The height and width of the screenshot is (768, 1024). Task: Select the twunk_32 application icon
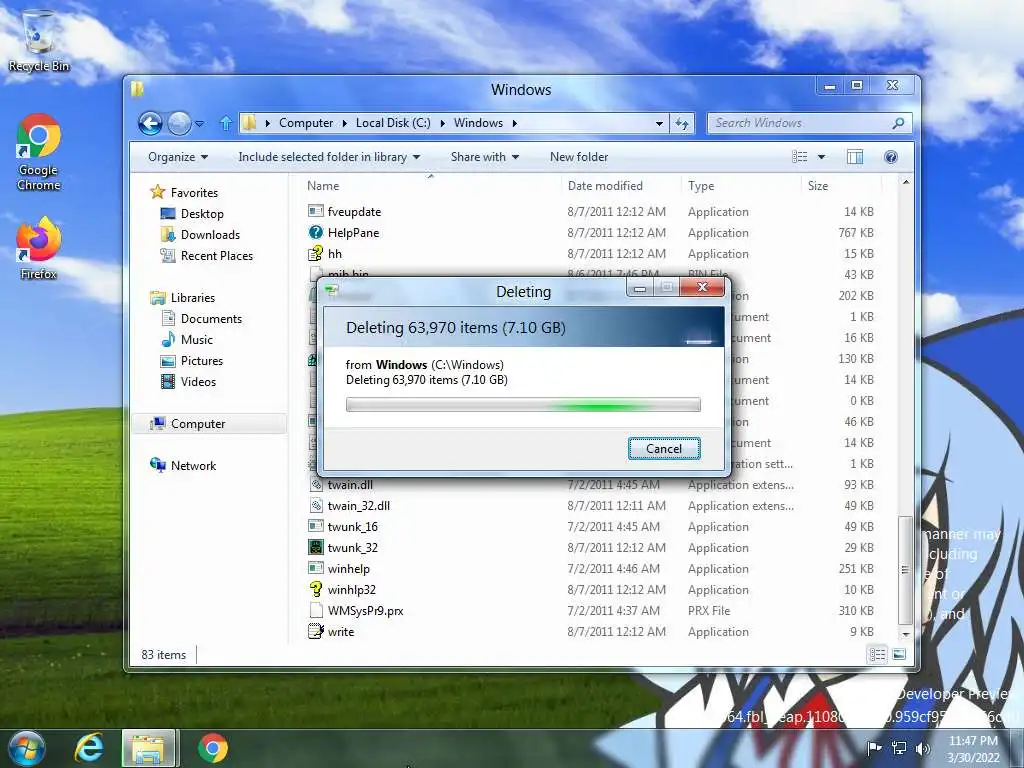click(x=315, y=547)
